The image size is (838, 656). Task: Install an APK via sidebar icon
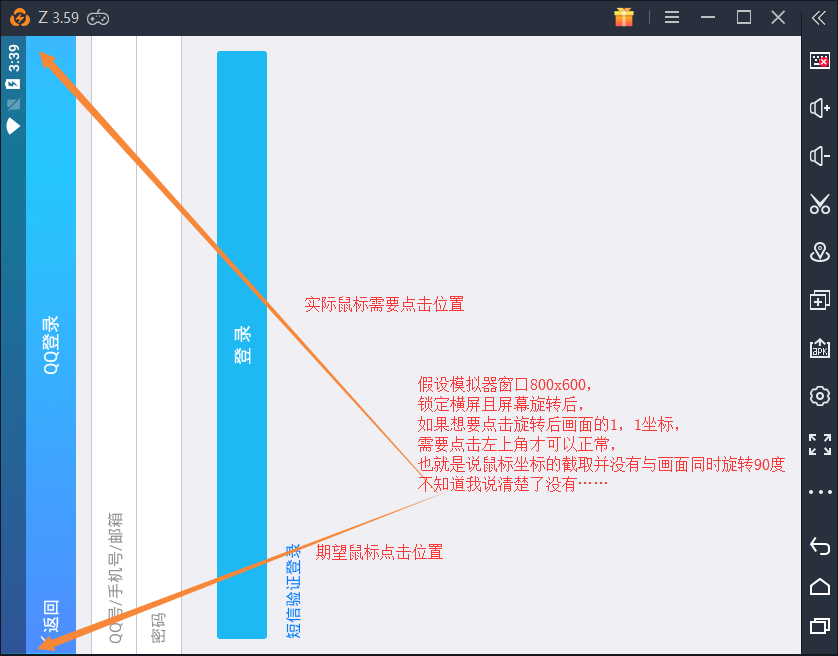point(820,347)
